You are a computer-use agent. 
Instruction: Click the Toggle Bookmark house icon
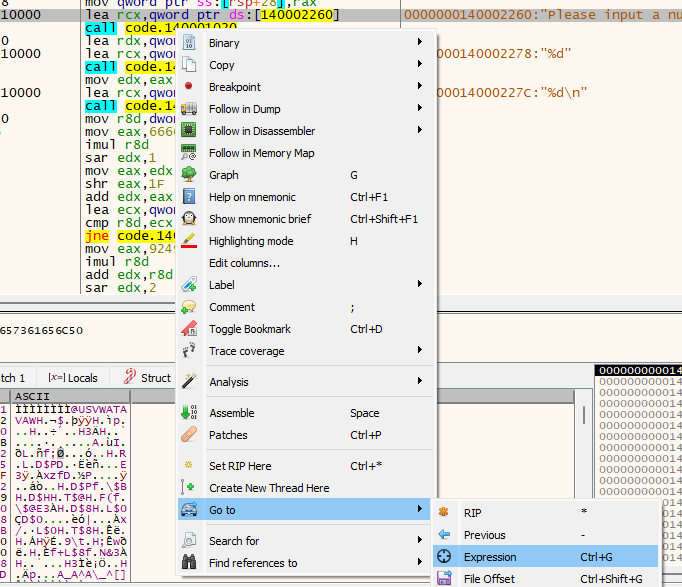tap(189, 329)
